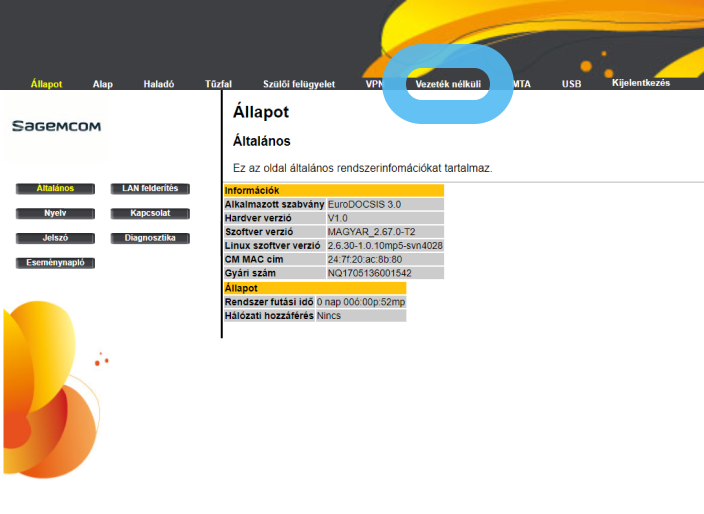Open the Eseménynapló log page
704x514 pixels.
[55, 263]
